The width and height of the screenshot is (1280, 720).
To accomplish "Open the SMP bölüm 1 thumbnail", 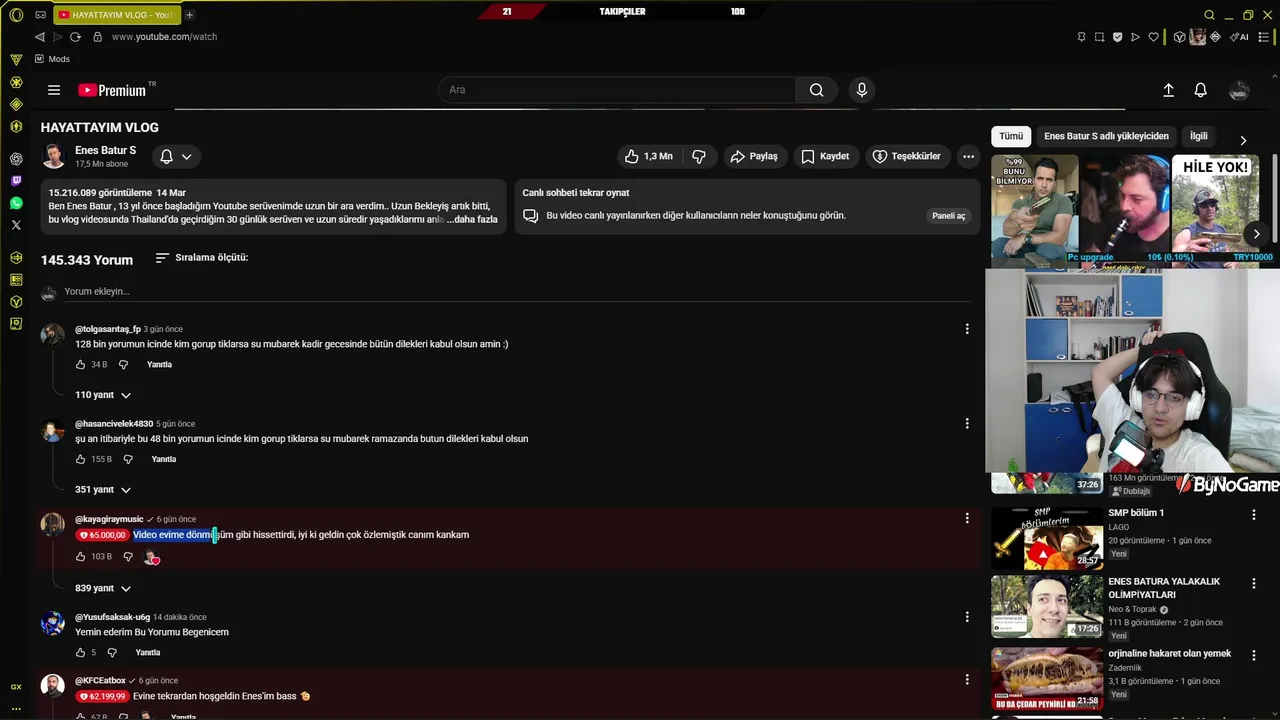I will pos(1047,538).
